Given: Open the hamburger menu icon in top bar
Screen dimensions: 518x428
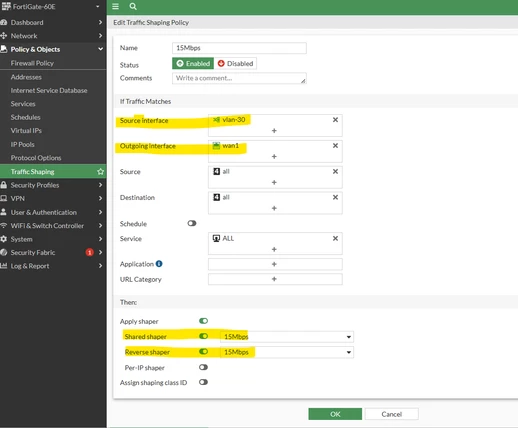Looking at the screenshot, I should (x=115, y=6).
